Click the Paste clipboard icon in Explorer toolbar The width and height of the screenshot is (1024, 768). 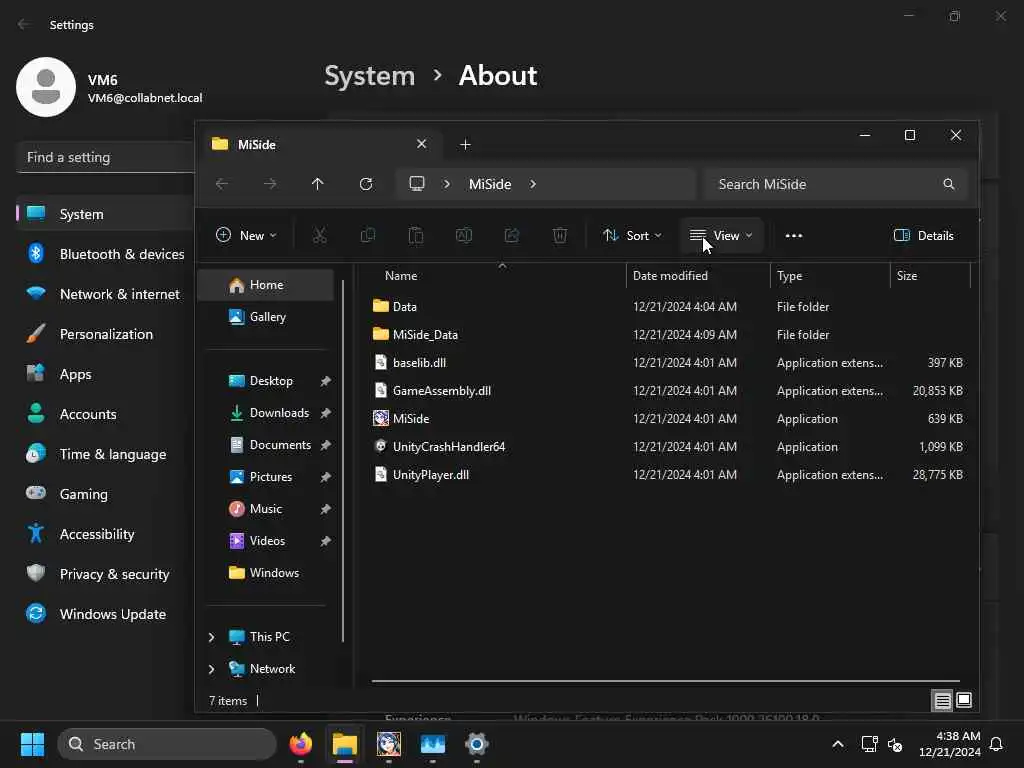415,236
